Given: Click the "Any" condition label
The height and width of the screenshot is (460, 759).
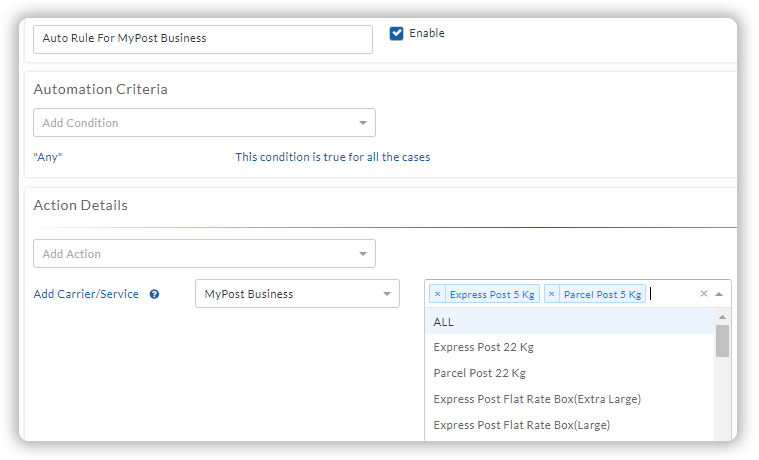Looking at the screenshot, I should pyautogui.click(x=48, y=157).
